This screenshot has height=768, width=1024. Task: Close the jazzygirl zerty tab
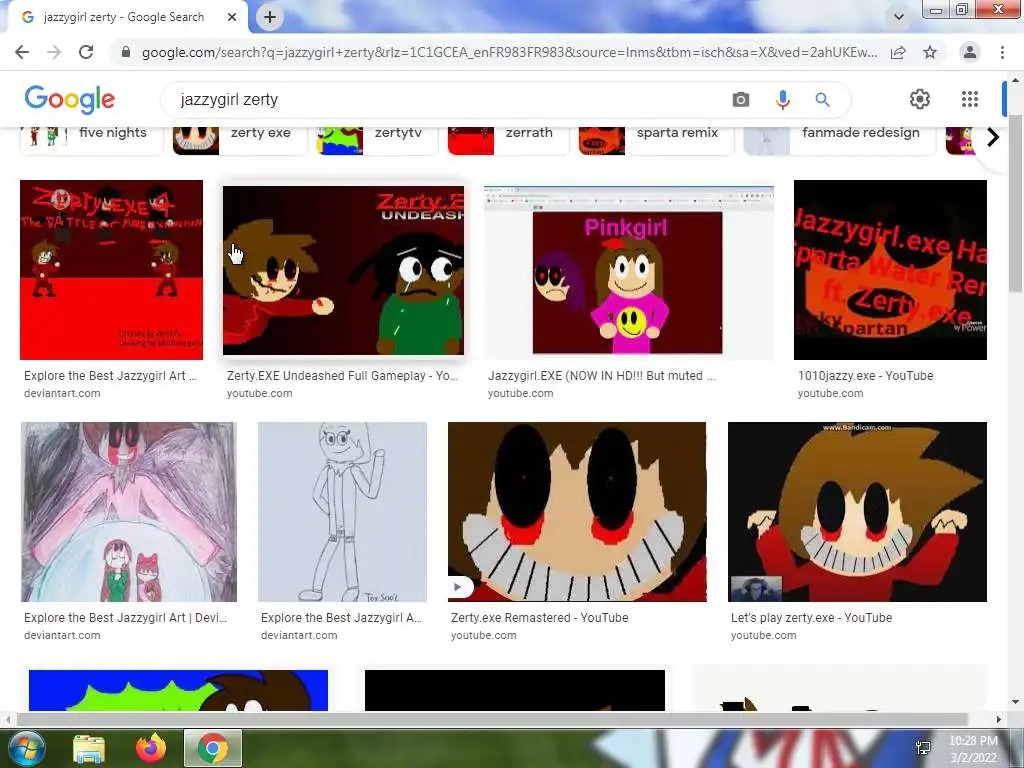point(232,17)
